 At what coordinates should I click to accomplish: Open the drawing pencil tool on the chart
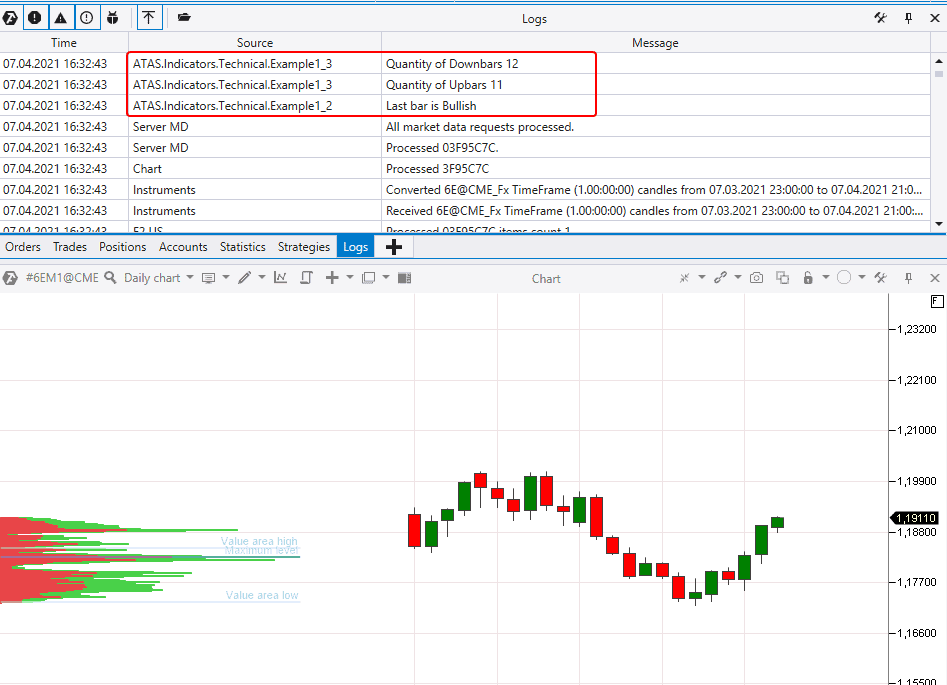coord(245,278)
